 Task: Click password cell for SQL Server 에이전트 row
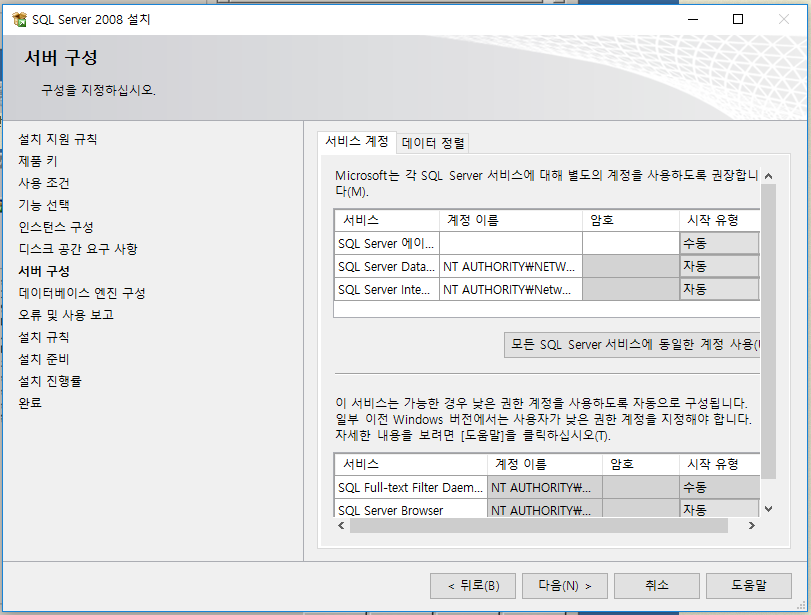tap(630, 243)
